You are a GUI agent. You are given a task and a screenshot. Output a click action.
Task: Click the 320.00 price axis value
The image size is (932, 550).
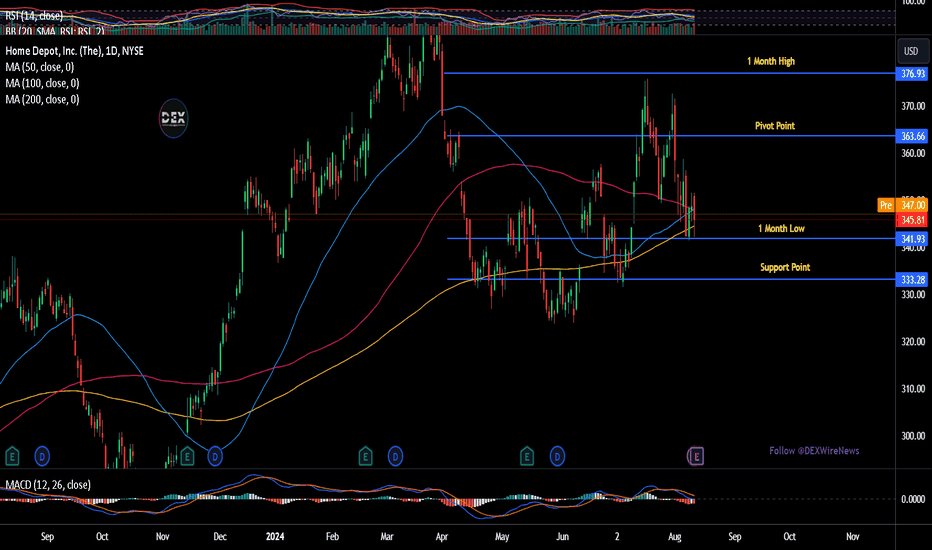coord(913,342)
